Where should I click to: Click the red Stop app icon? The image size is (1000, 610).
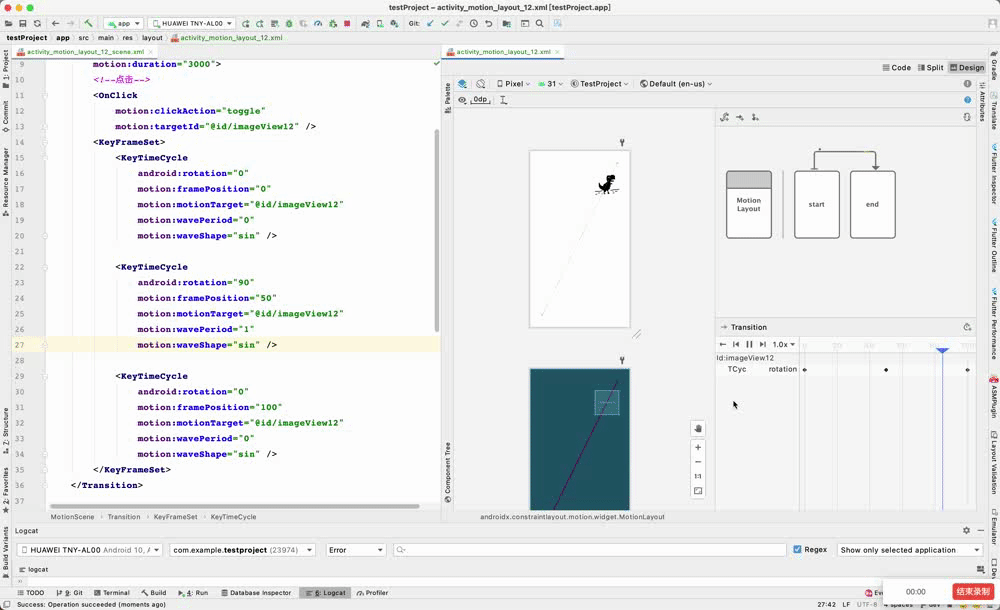(347, 24)
